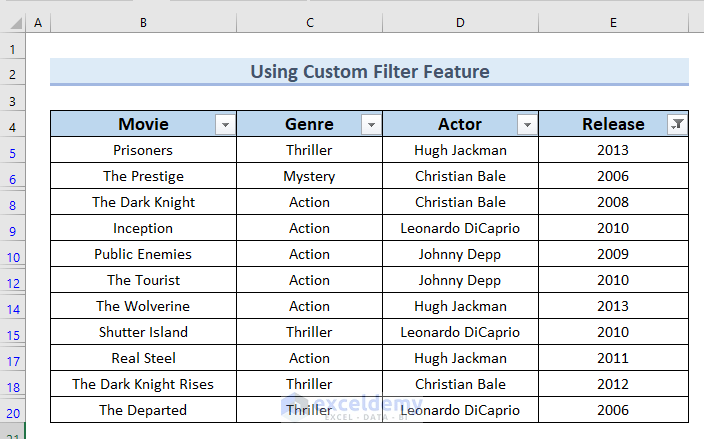Select column C header
This screenshot has height=439, width=704.
(309, 22)
